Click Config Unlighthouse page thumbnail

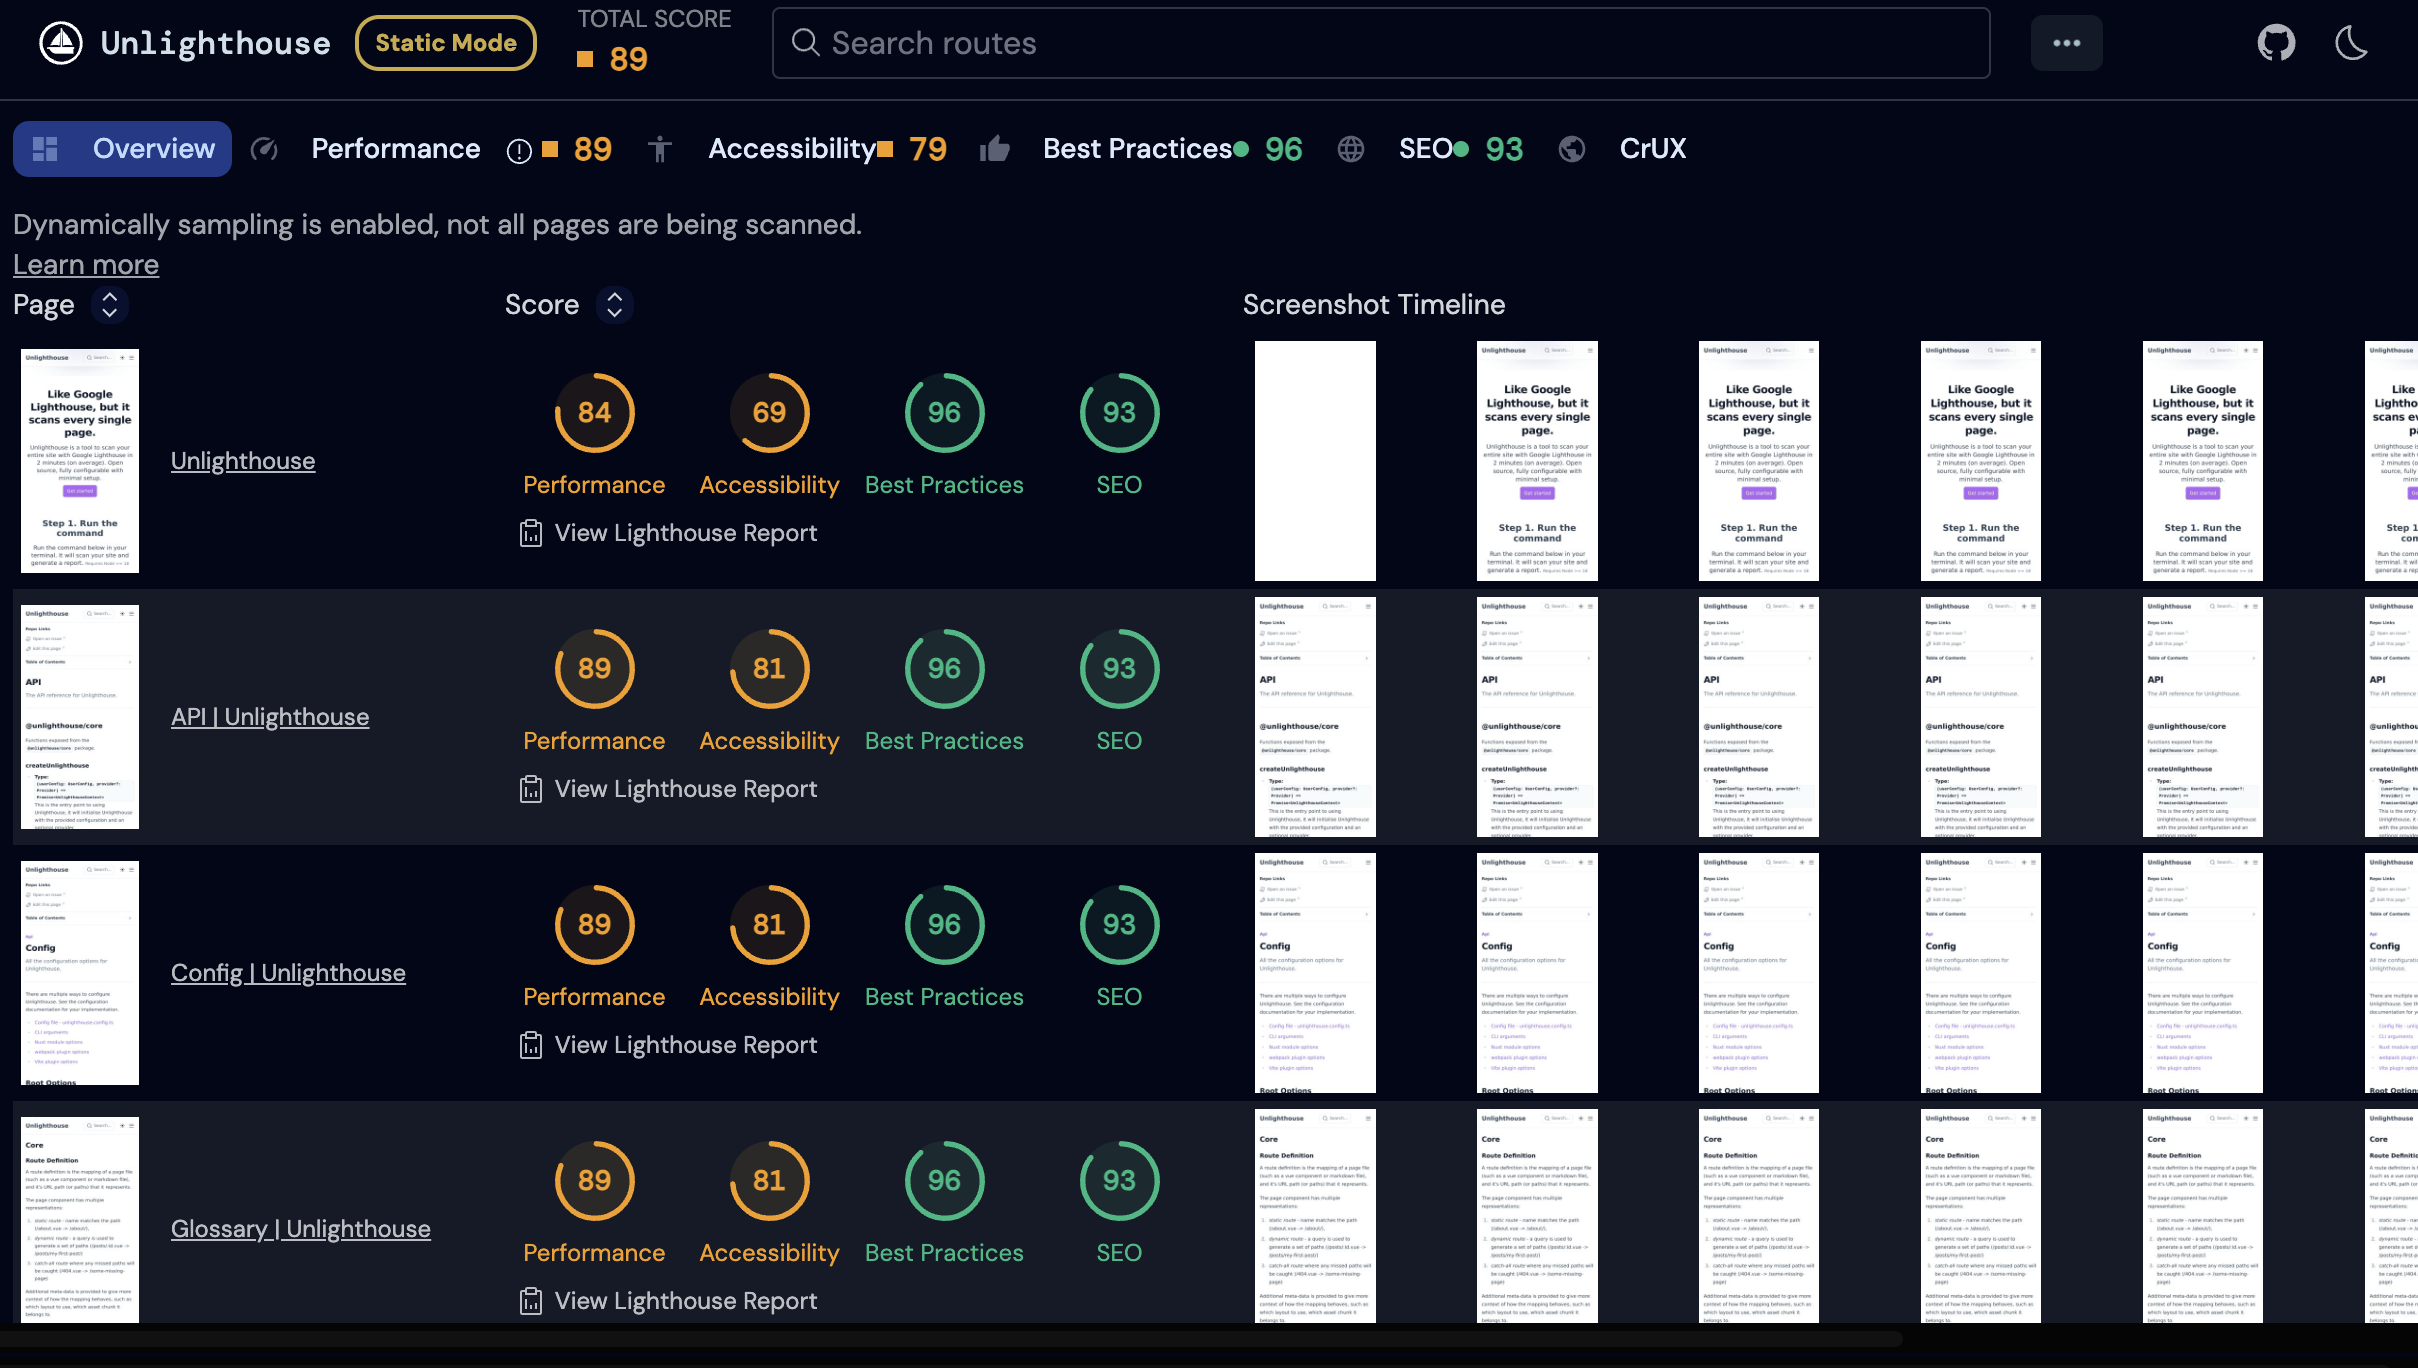point(78,971)
